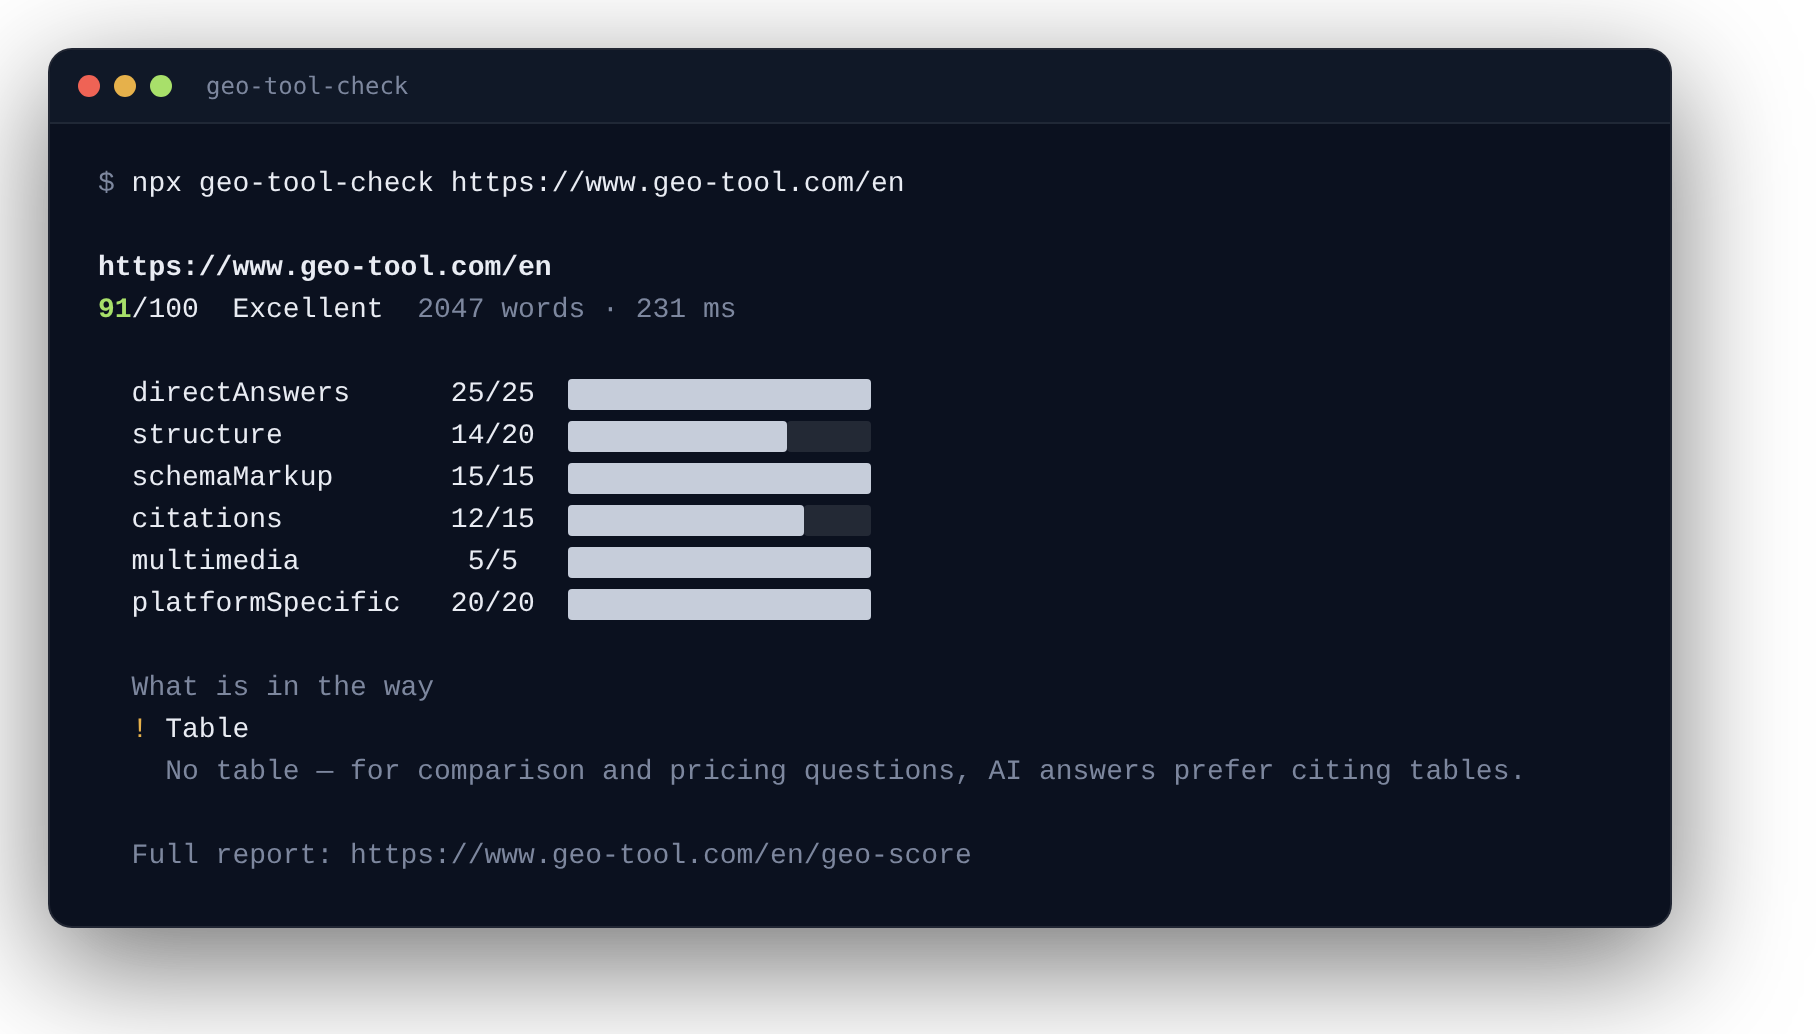The height and width of the screenshot is (1034, 1816).
Task: Click the 14/20 structure score
Action: 493,435
